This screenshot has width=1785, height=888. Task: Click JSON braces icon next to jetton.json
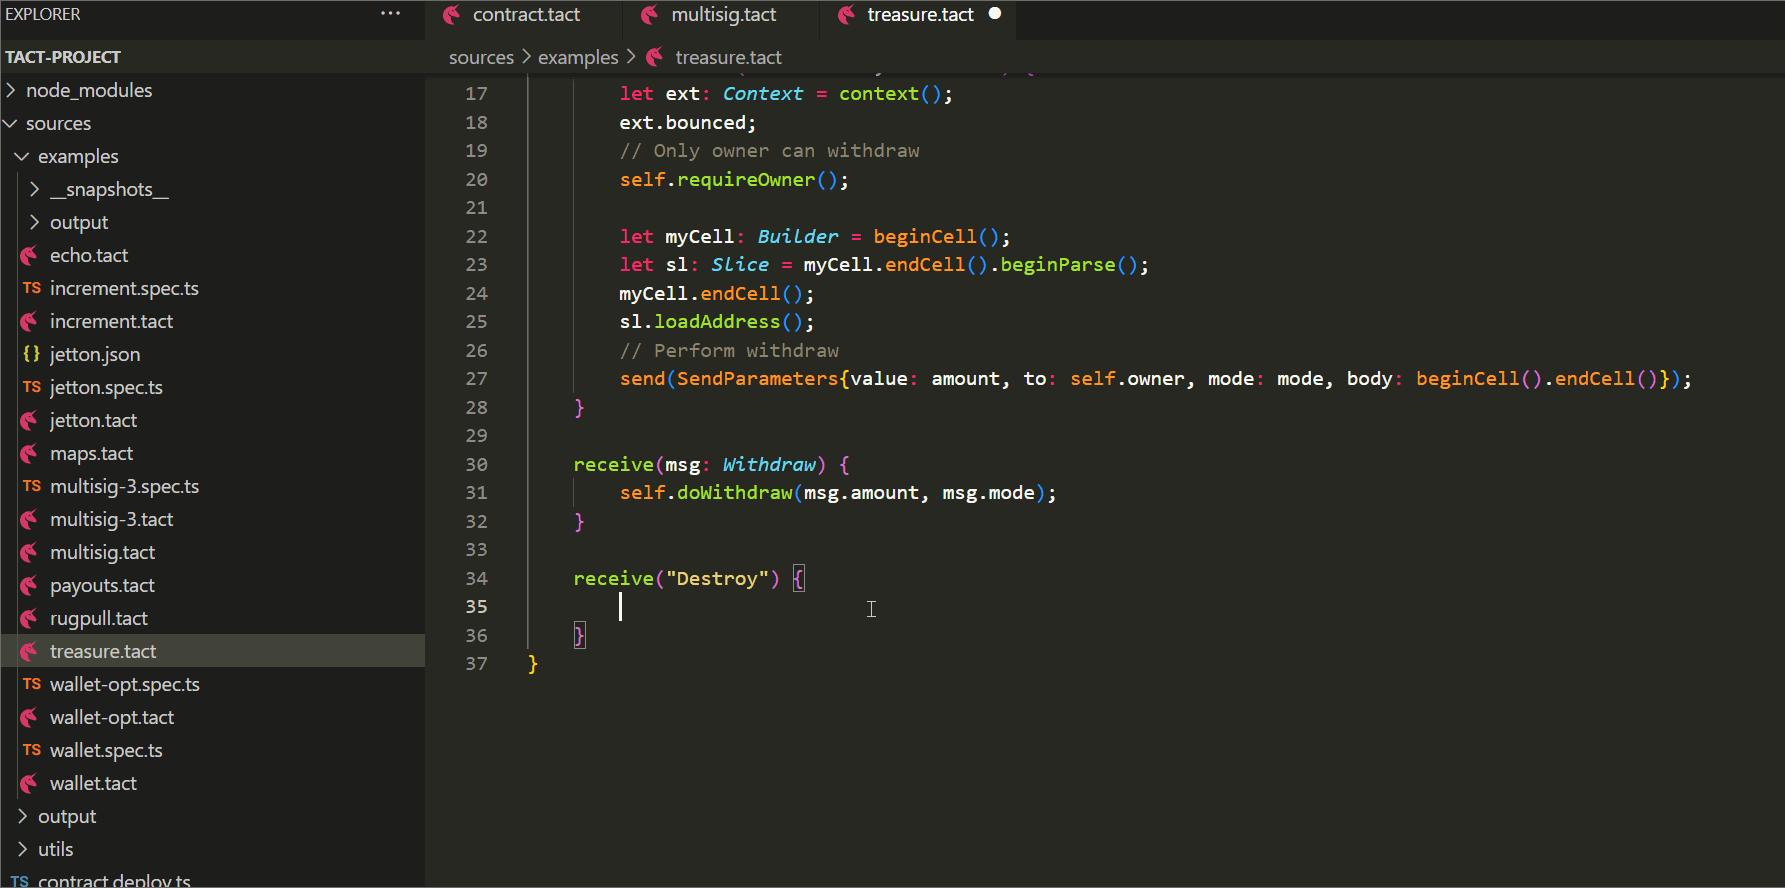coord(32,354)
